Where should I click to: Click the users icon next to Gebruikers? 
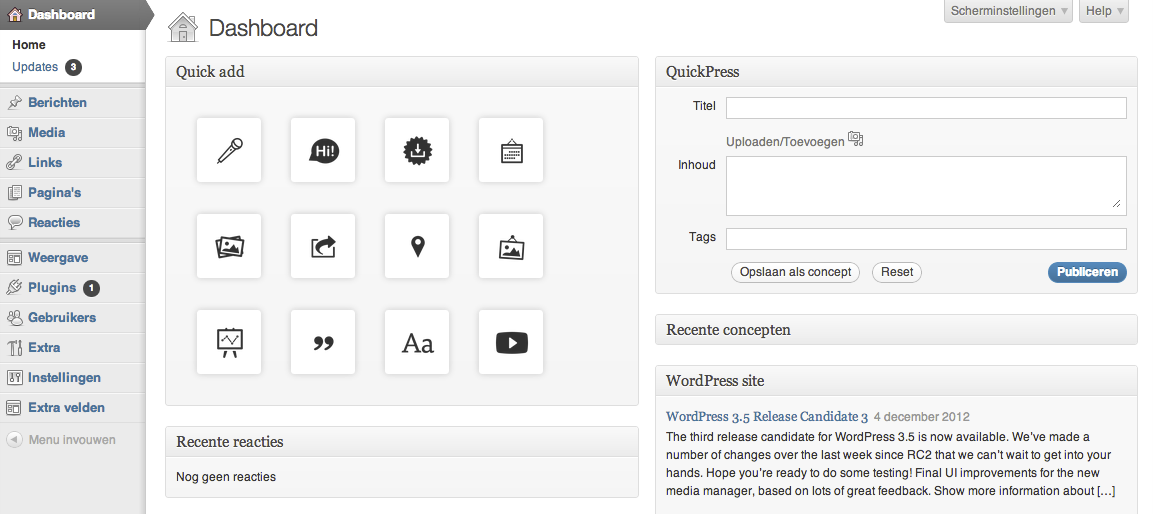pyautogui.click(x=15, y=318)
